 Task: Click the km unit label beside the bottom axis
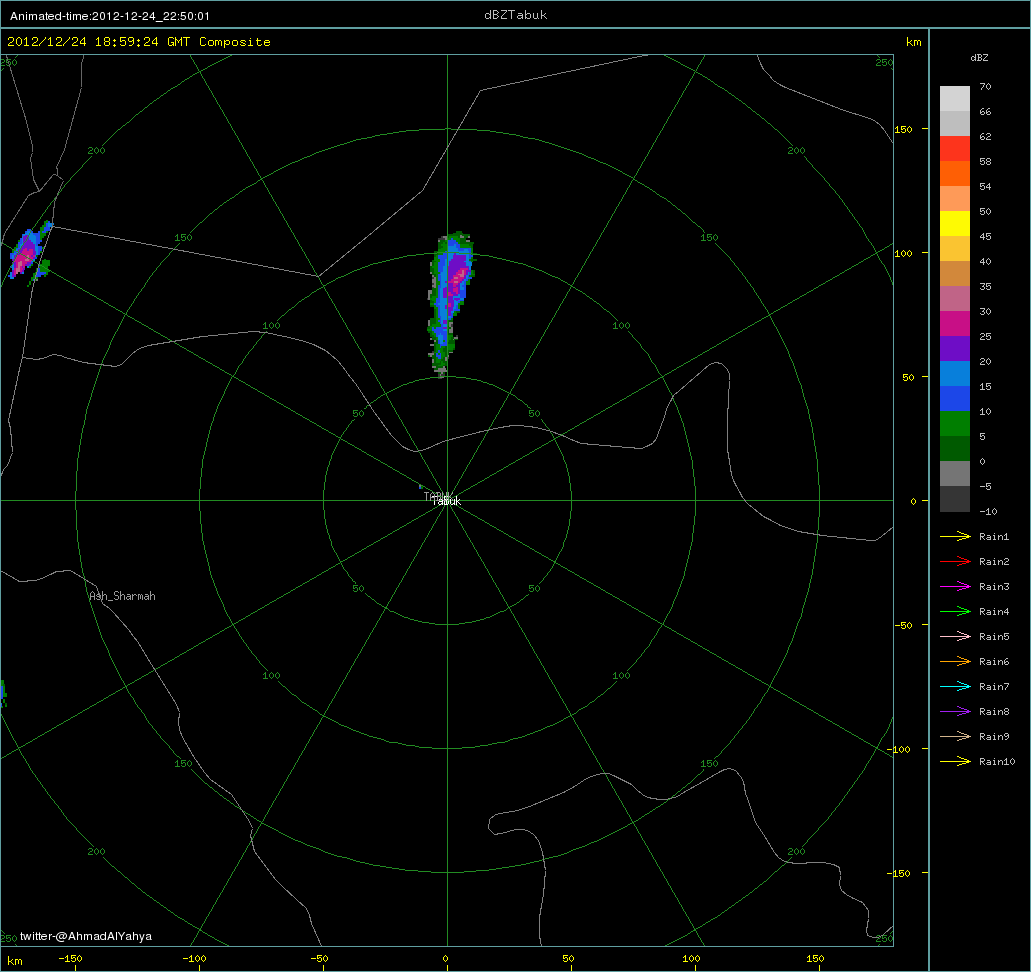14,961
